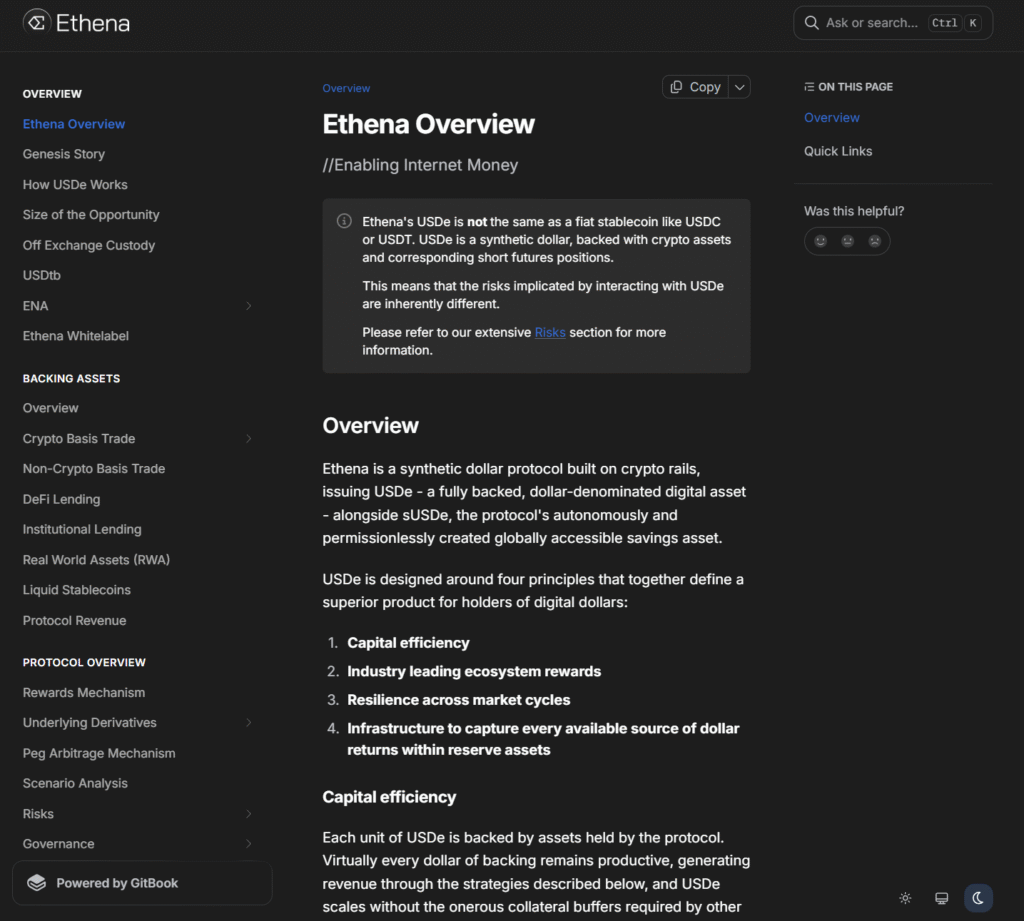
Task: Click the Copy button
Action: coord(696,87)
